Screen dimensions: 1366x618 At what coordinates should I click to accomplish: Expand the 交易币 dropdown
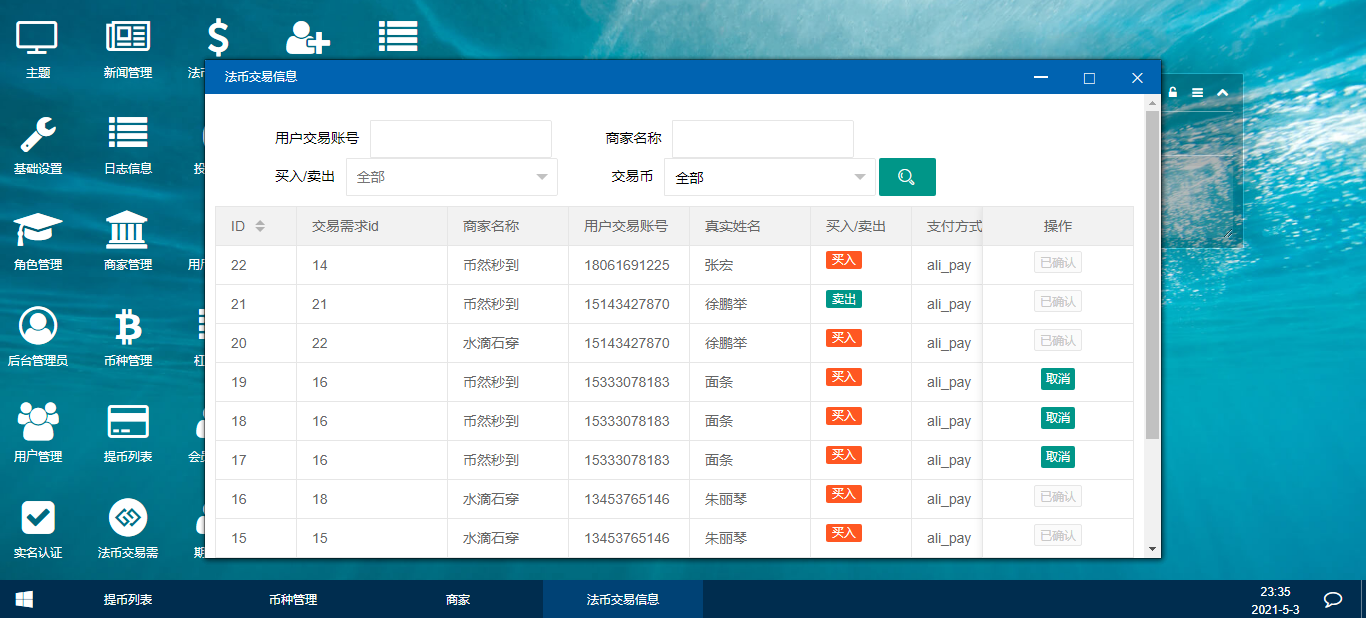point(770,177)
